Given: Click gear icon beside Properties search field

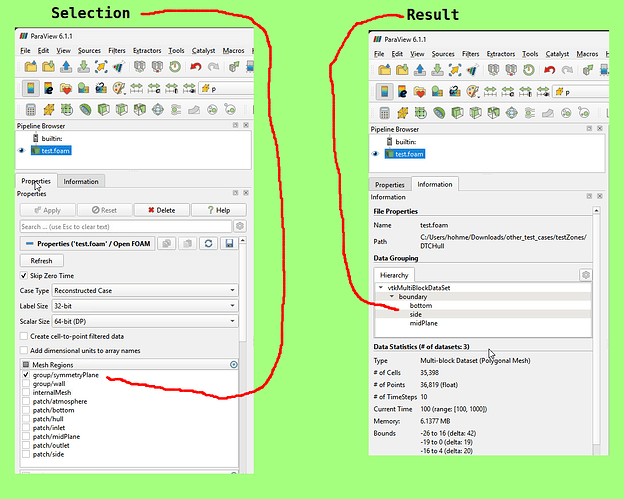Looking at the screenshot, I should 240,226.
